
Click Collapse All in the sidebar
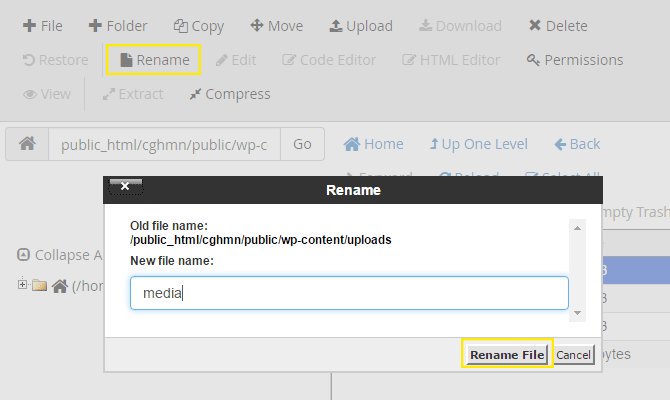(60, 255)
